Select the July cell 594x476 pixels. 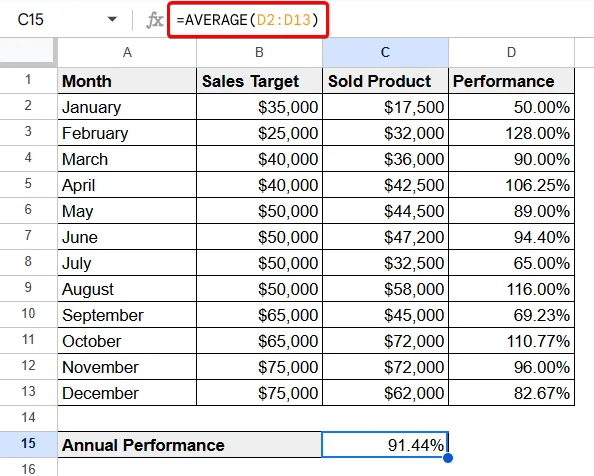(x=127, y=263)
